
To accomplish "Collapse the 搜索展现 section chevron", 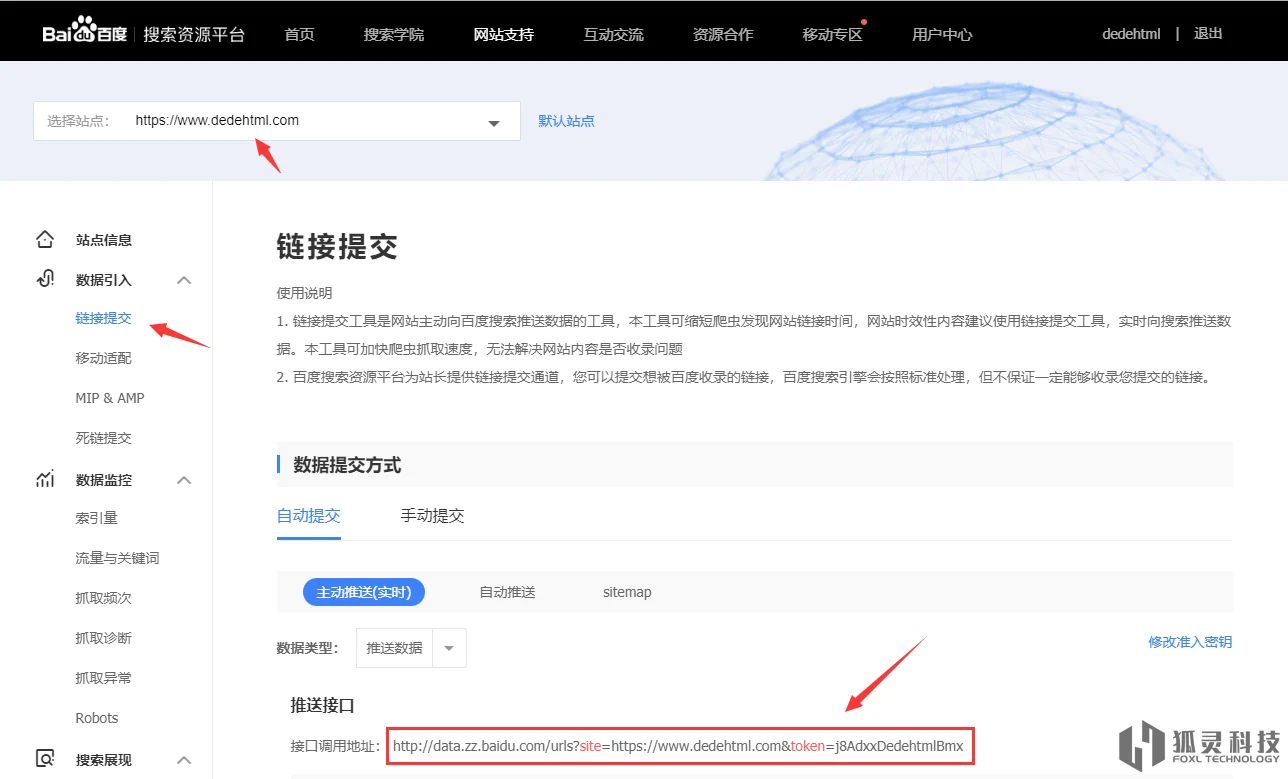I will pos(184,760).
